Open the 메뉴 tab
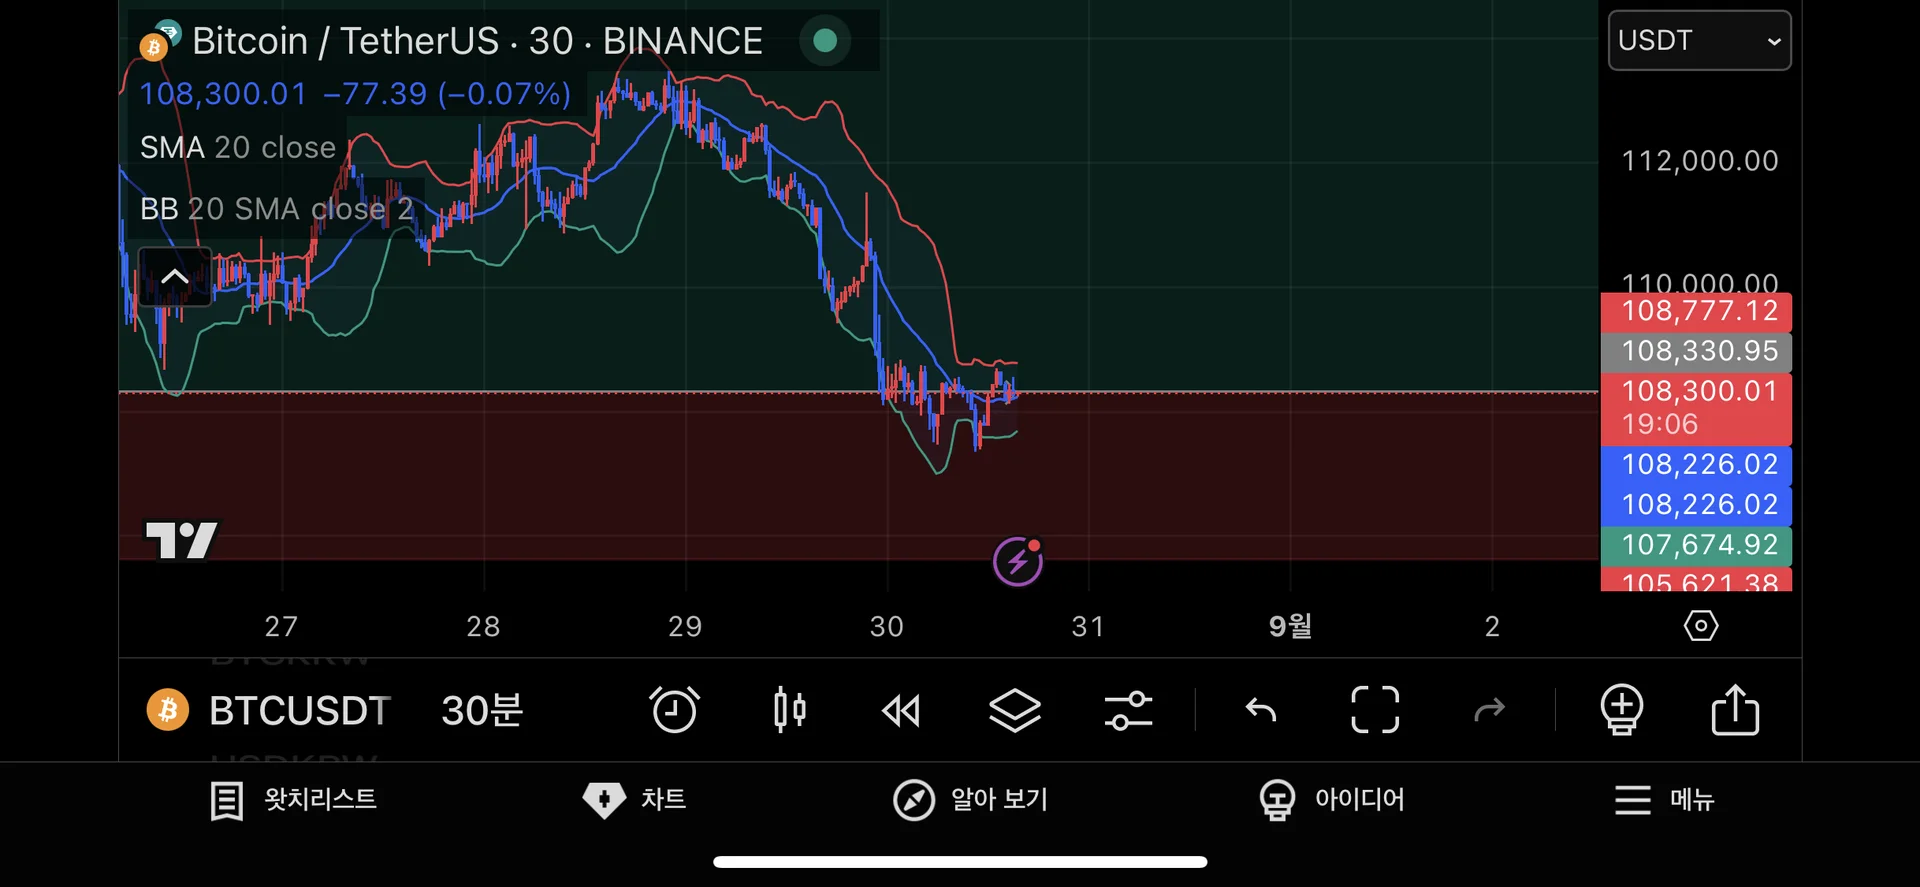1920x887 pixels. coord(1665,800)
